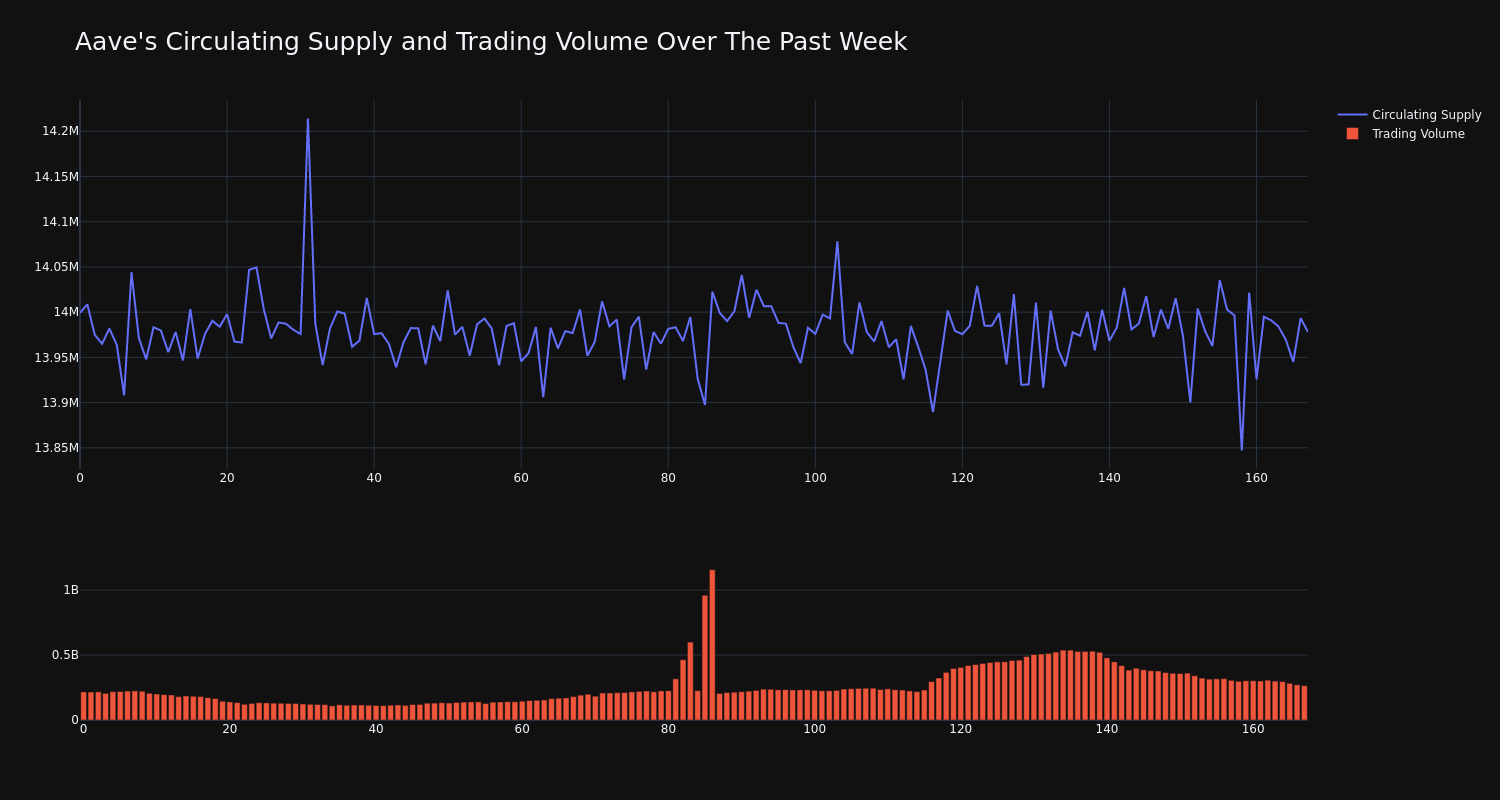This screenshot has width=1500, height=800.
Task: Click the highest supply spike on line chart
Action: (x=308, y=120)
